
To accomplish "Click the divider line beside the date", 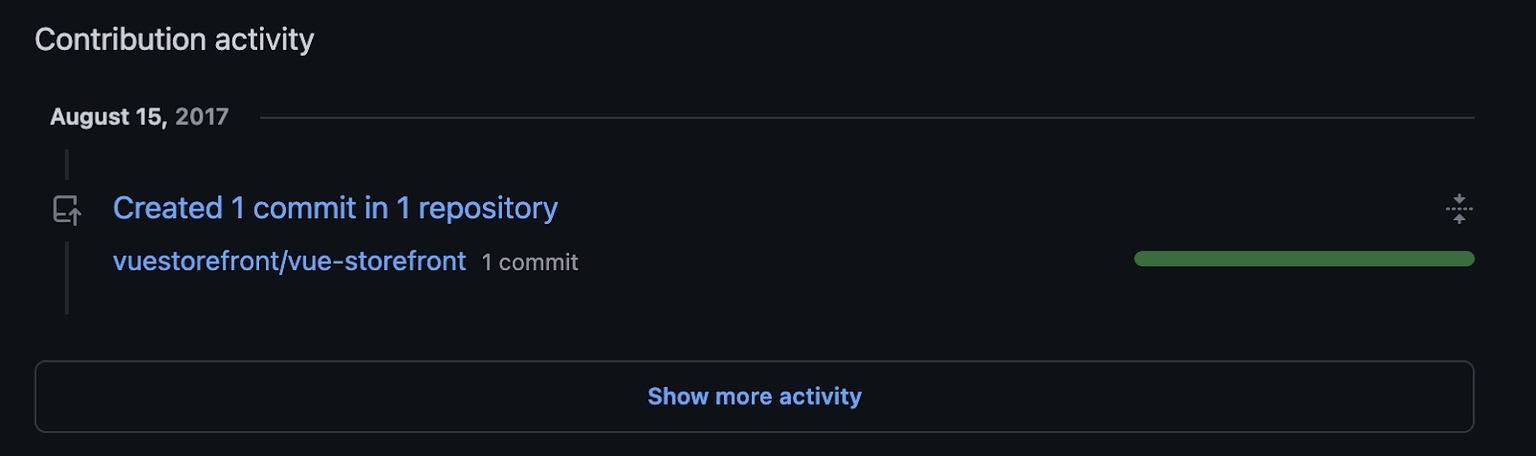I will click(x=867, y=118).
